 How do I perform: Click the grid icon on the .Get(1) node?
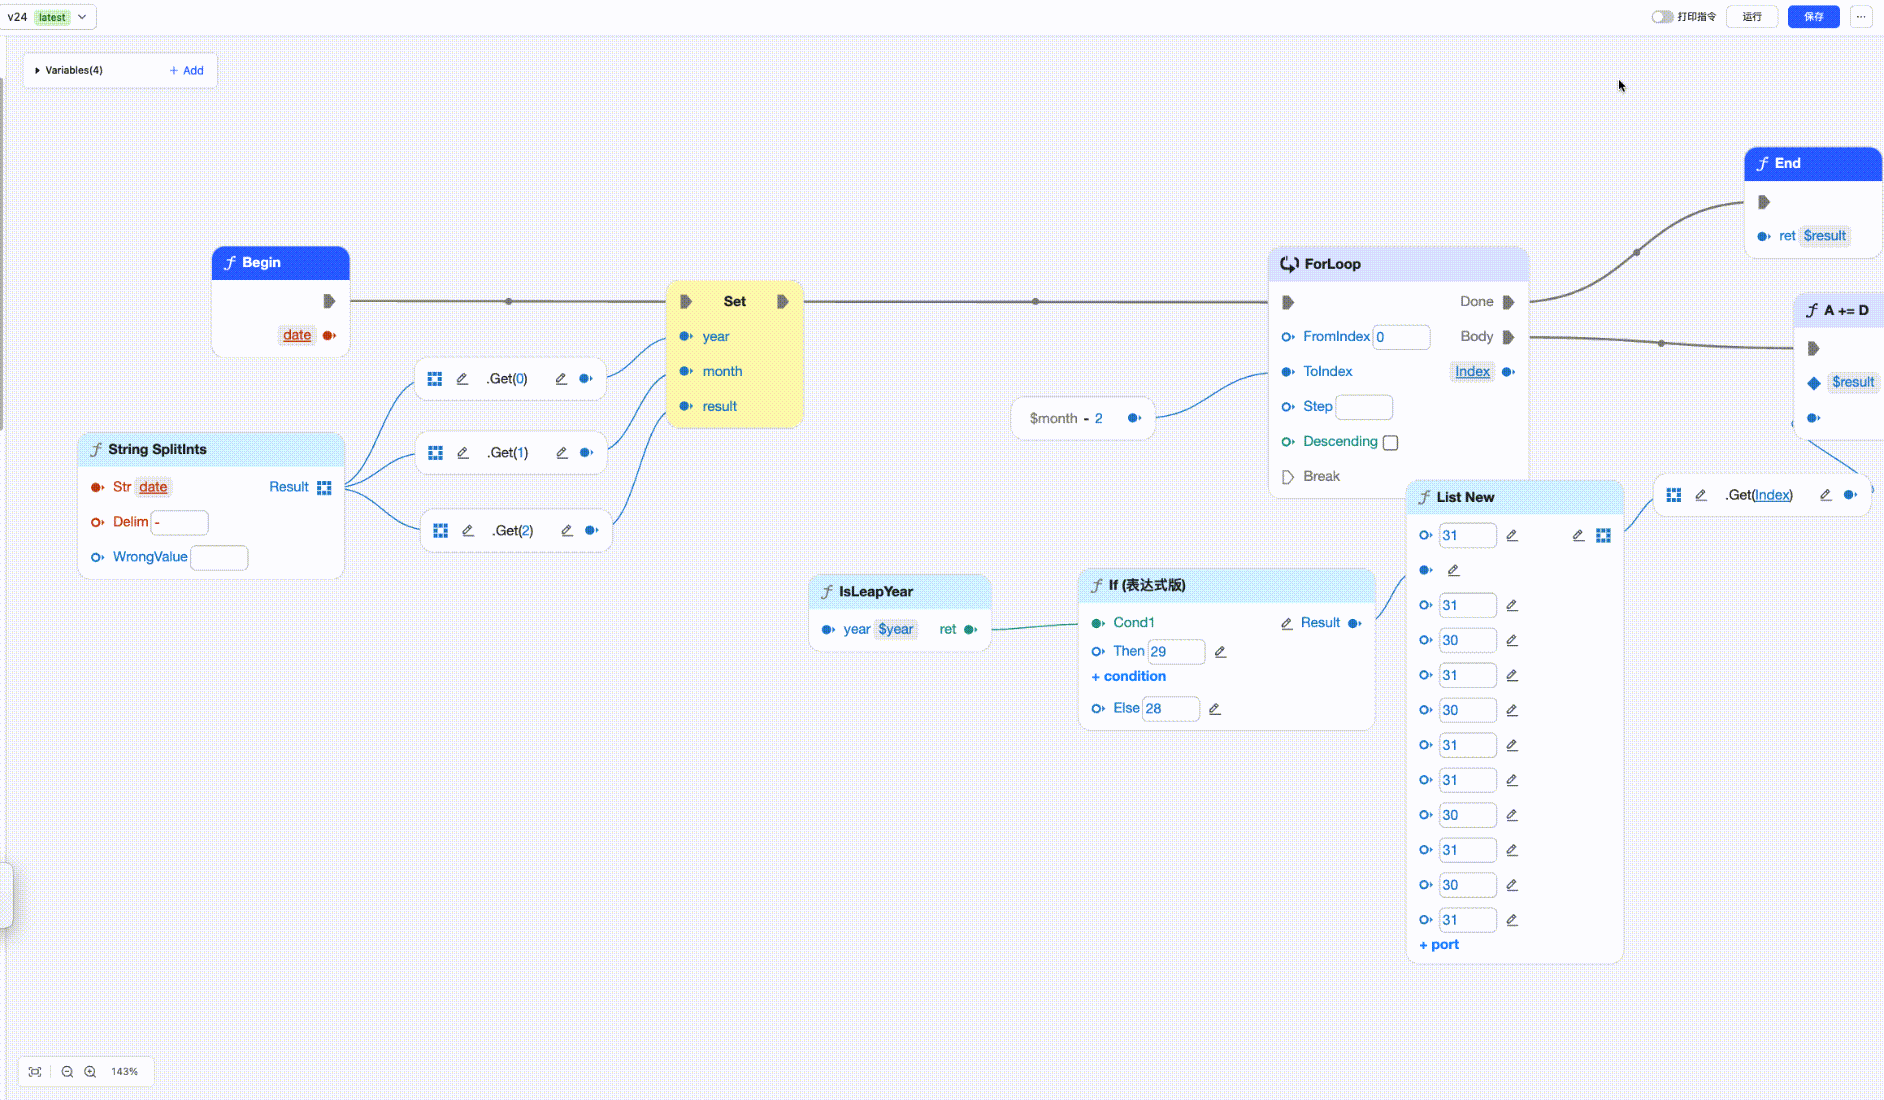coord(435,453)
